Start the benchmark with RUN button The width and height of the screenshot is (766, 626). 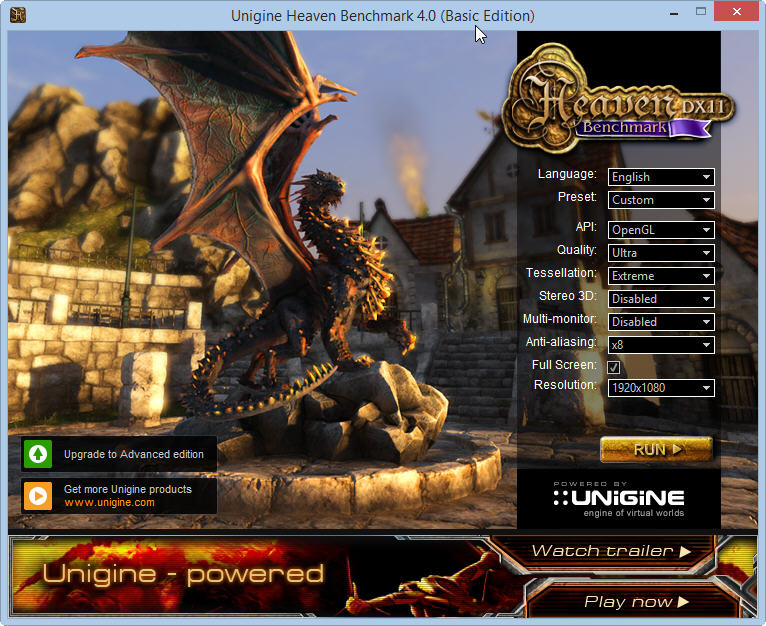tap(656, 449)
